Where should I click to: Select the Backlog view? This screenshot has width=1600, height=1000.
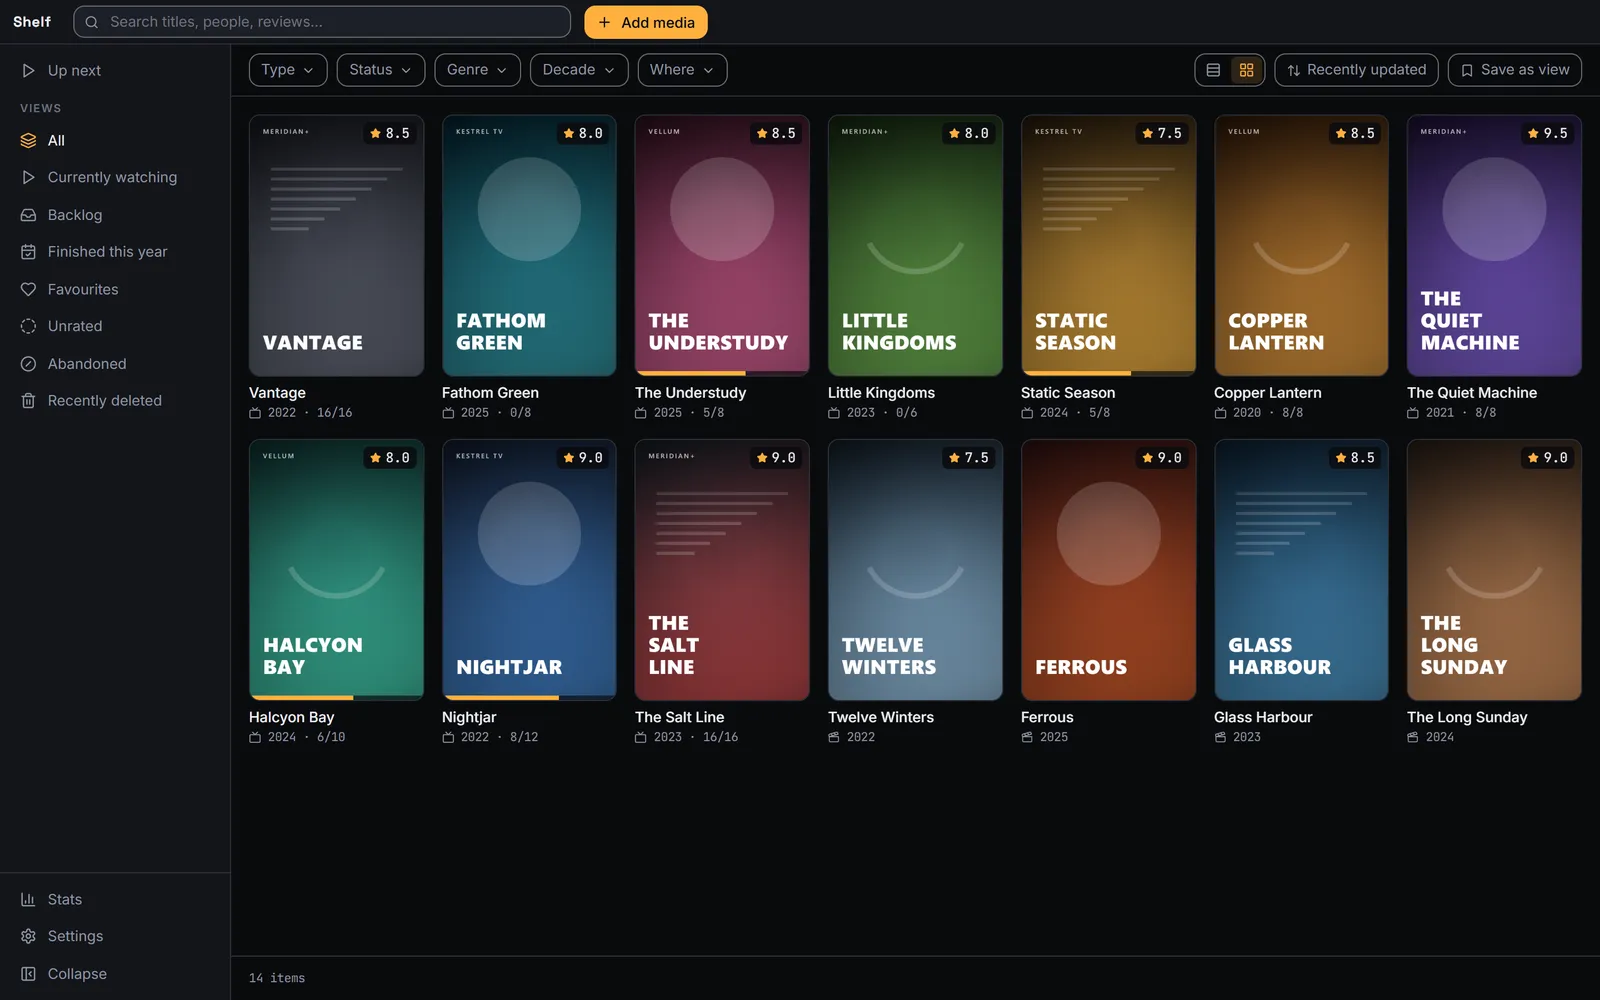point(115,215)
